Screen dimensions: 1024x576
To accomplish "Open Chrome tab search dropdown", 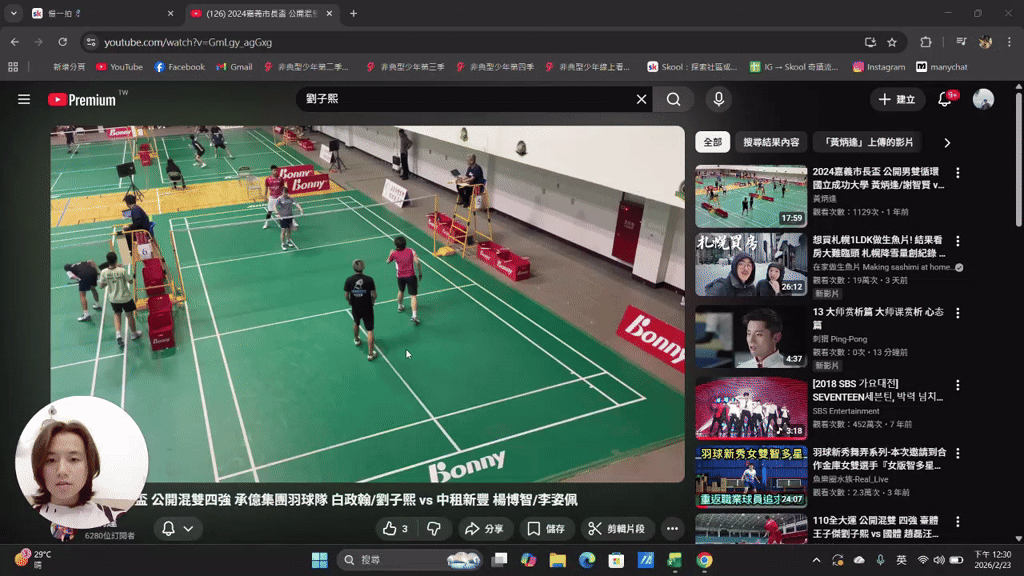I will pos(14,13).
